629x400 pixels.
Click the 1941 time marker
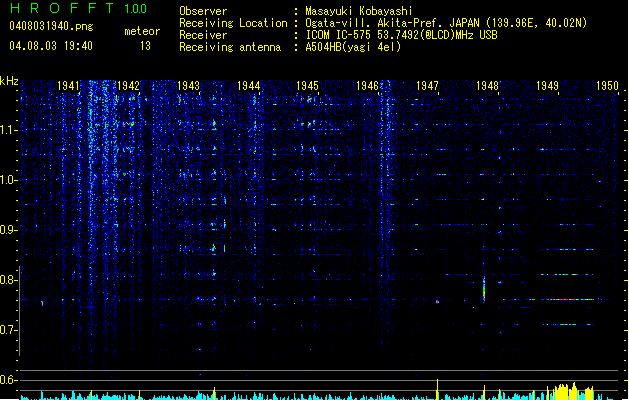[x=68, y=85]
